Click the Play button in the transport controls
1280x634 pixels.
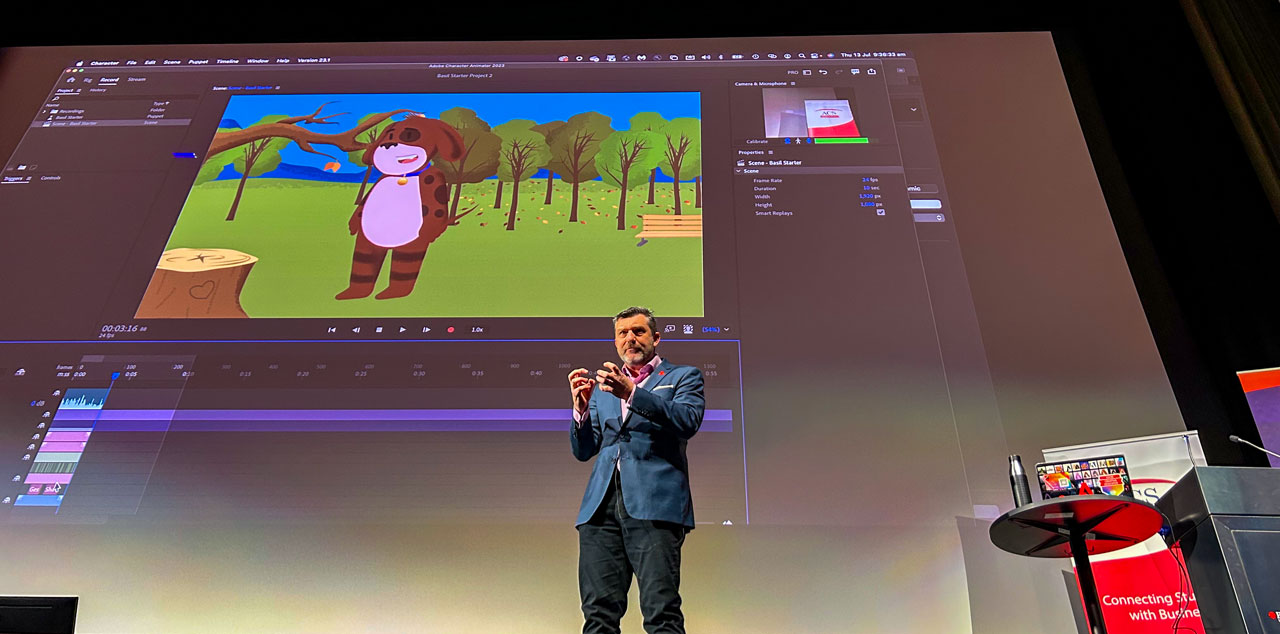pos(403,329)
